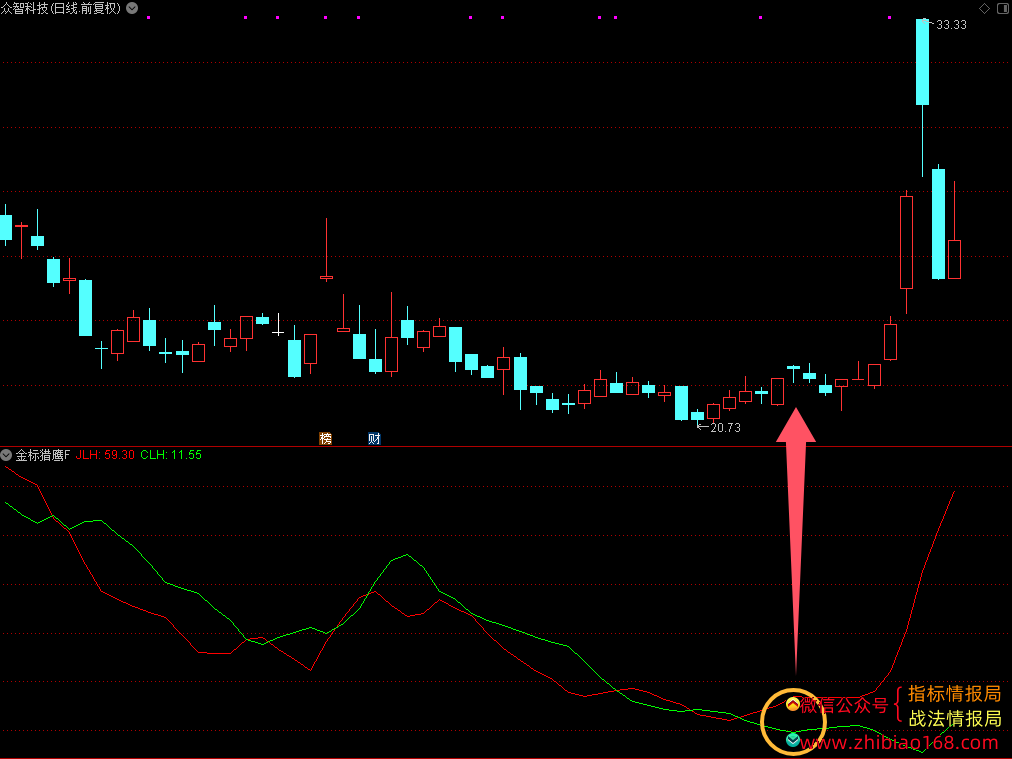
Task: Click the 金标猎鹰F indicator name
Action: click(43, 455)
